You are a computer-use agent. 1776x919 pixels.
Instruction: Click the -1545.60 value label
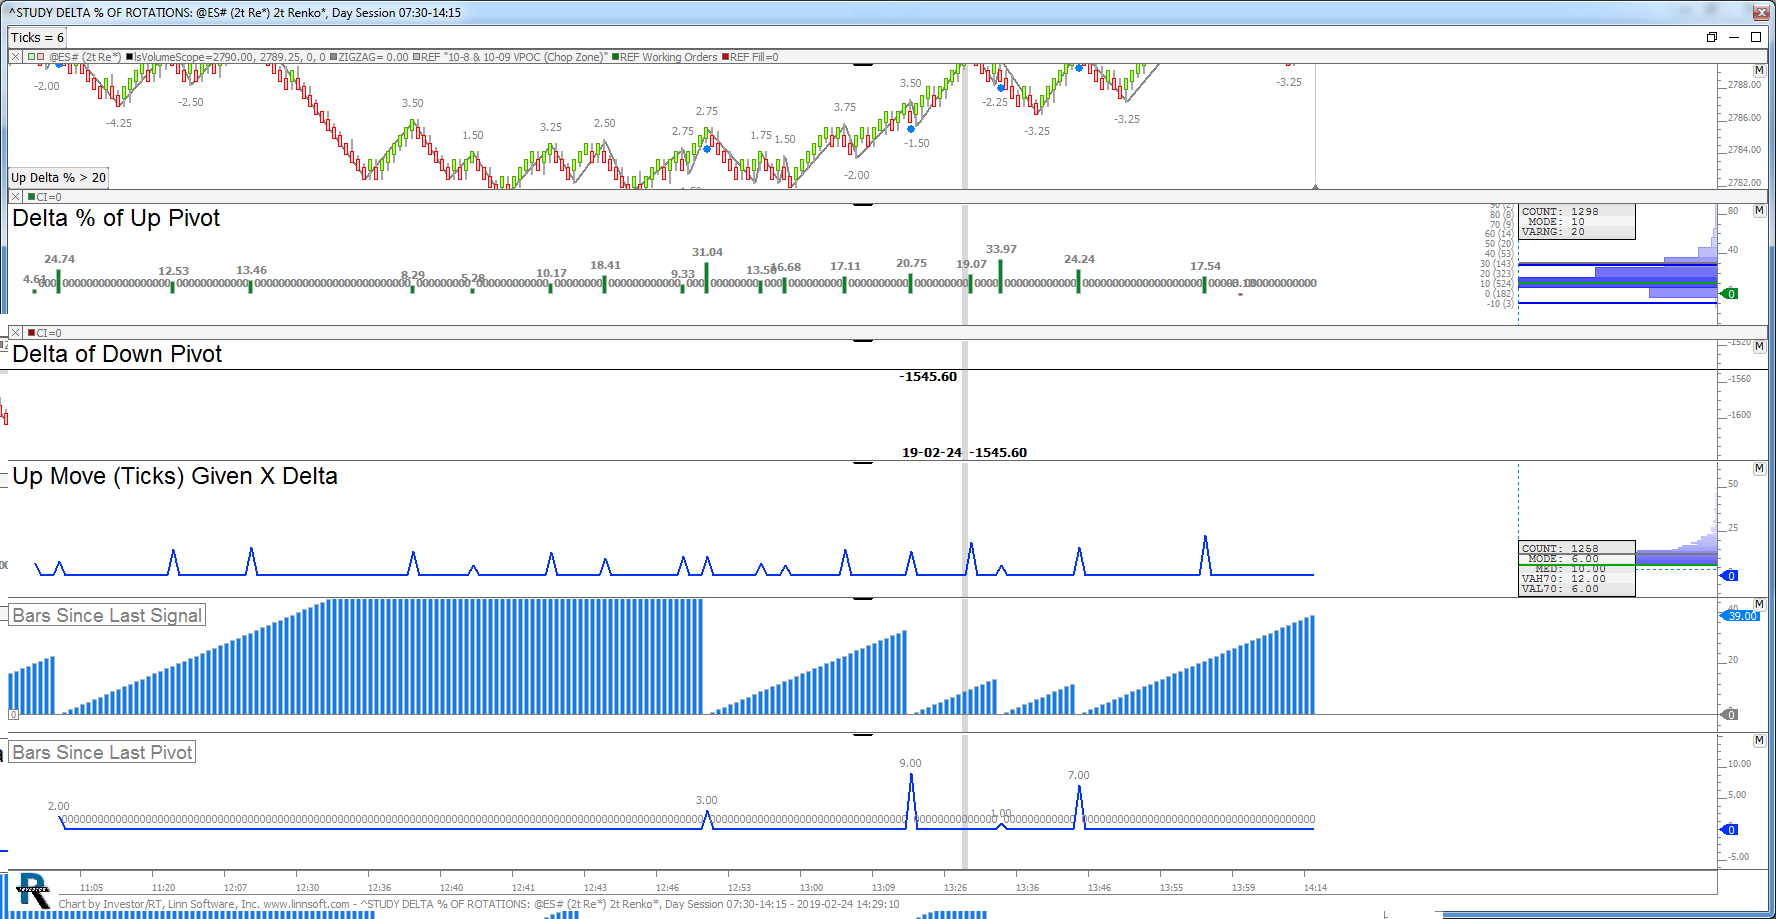[928, 377]
